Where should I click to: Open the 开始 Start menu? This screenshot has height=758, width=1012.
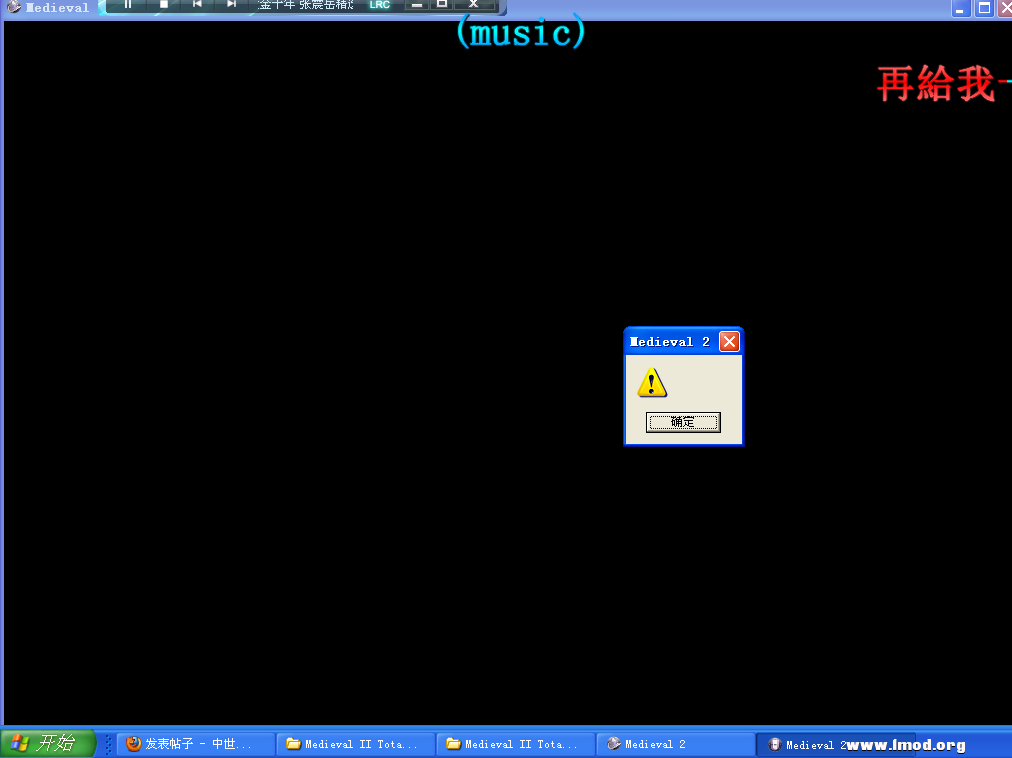click(47, 743)
